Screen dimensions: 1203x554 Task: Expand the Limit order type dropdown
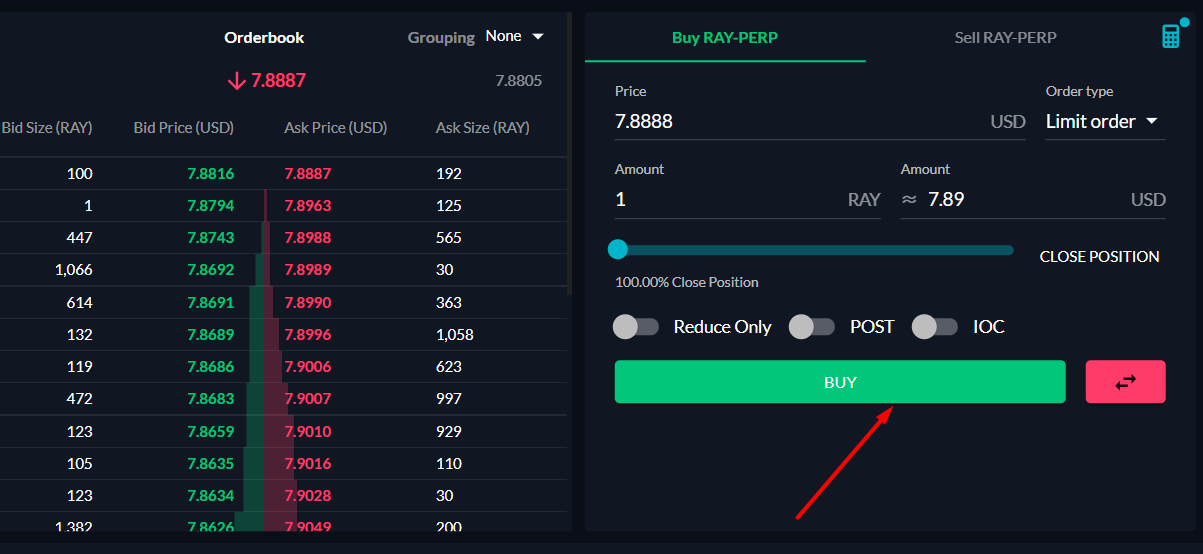[1102, 122]
